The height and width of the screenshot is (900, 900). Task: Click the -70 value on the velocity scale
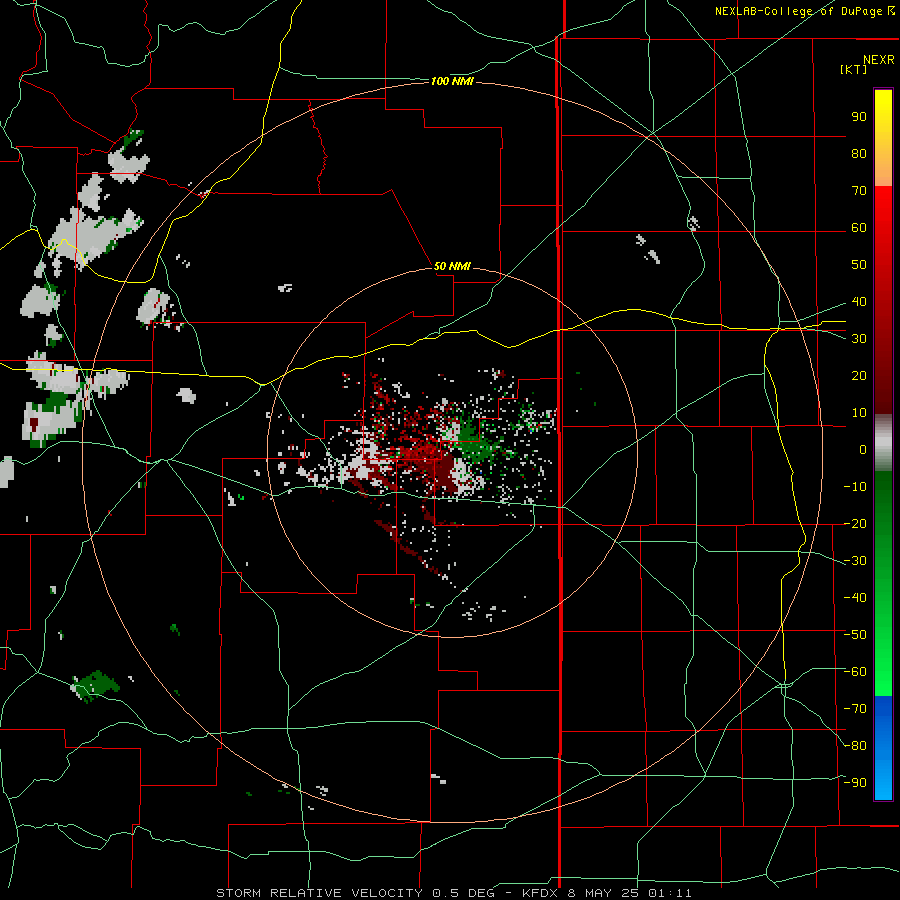pos(855,709)
